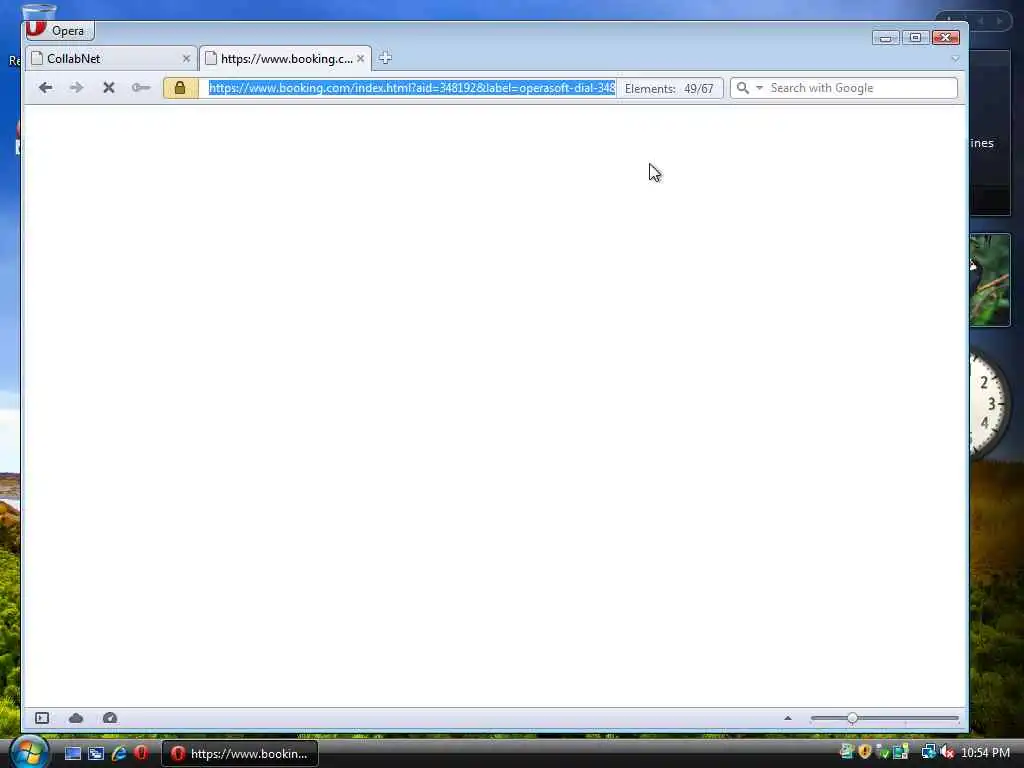Open the muted volume tray icon
This screenshot has height=768, width=1024.
click(947, 753)
